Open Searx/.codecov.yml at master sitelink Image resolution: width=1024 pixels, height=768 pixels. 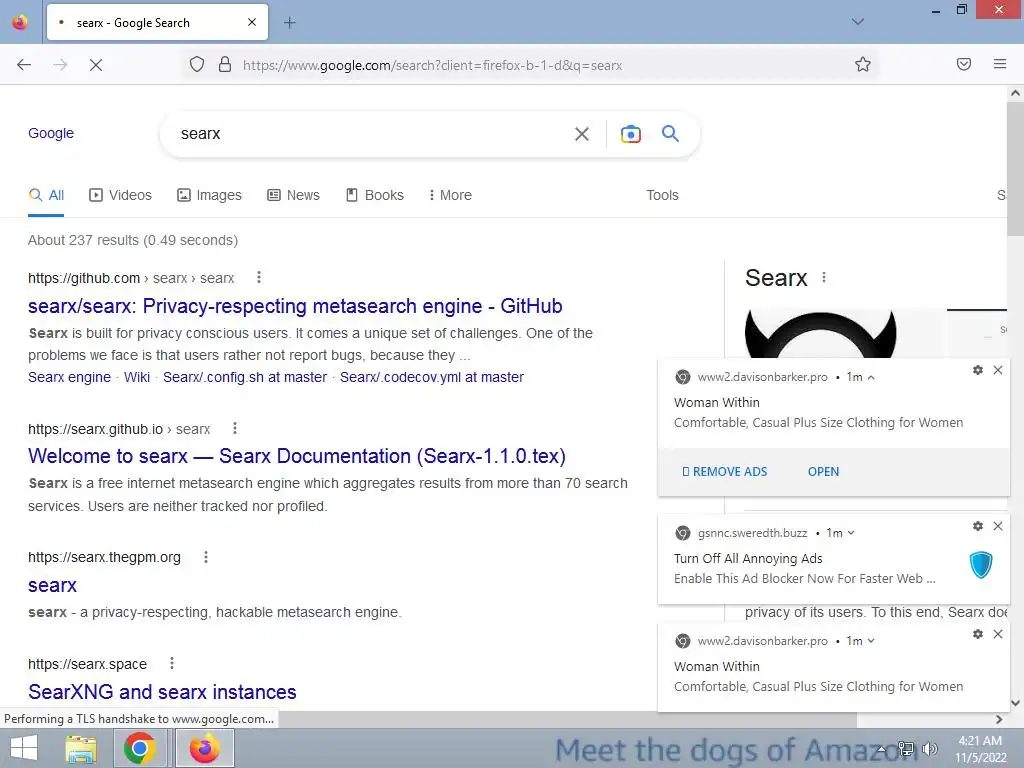tap(432, 377)
